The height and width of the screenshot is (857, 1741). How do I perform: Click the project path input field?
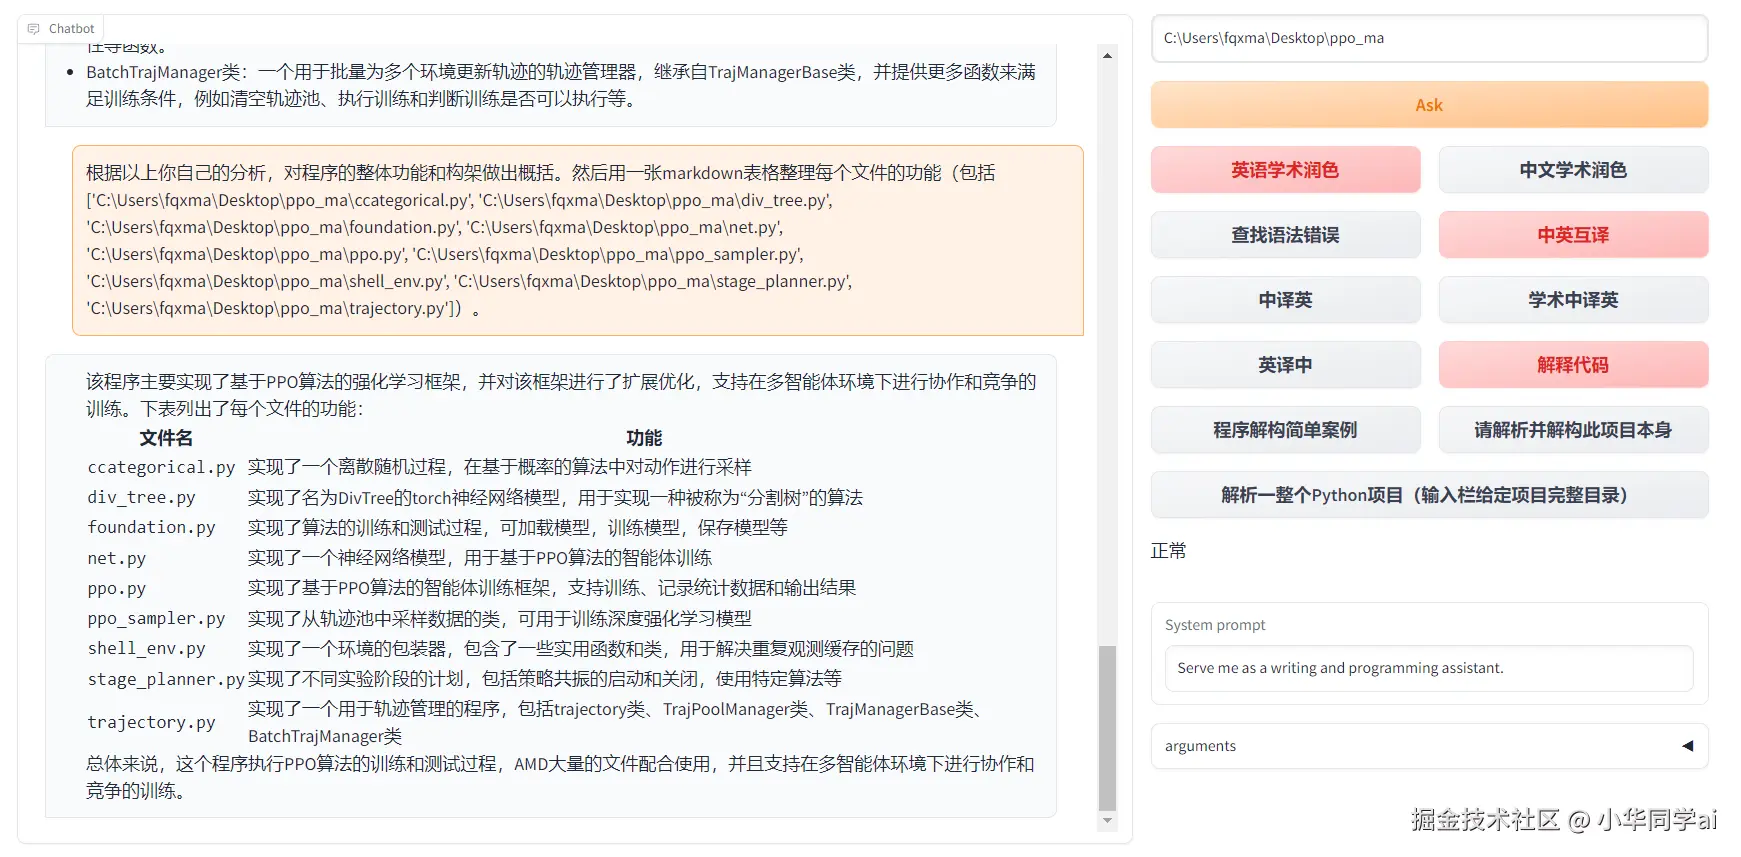click(x=1429, y=39)
